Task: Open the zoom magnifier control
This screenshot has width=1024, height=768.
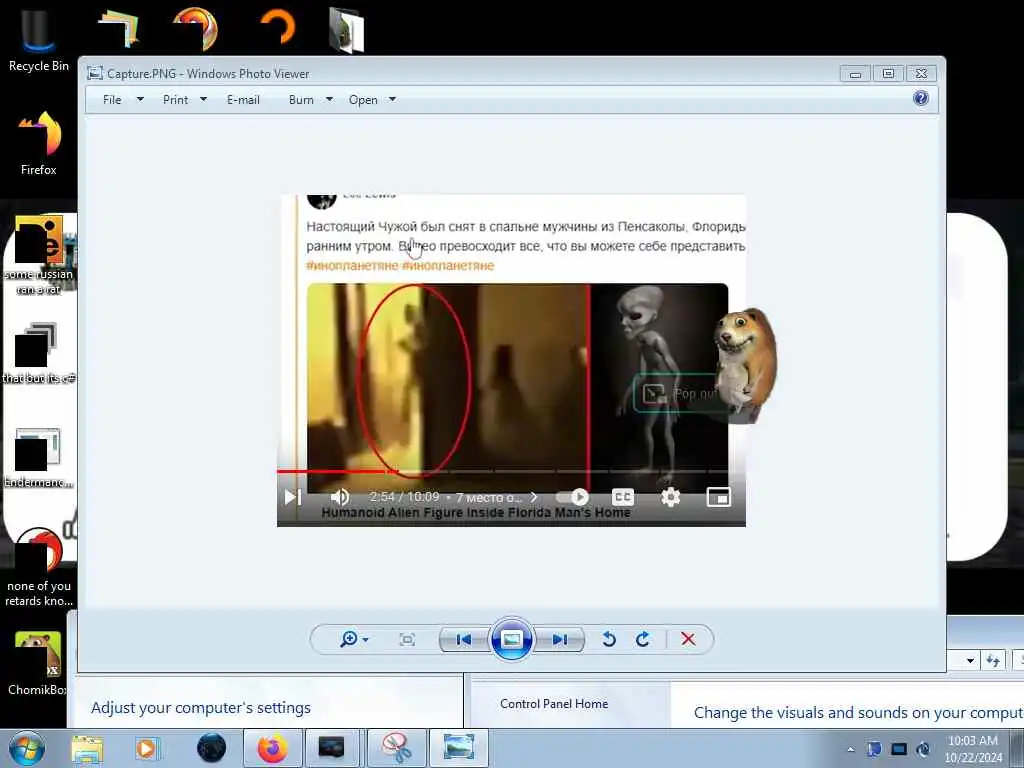Action: pyautogui.click(x=349, y=639)
